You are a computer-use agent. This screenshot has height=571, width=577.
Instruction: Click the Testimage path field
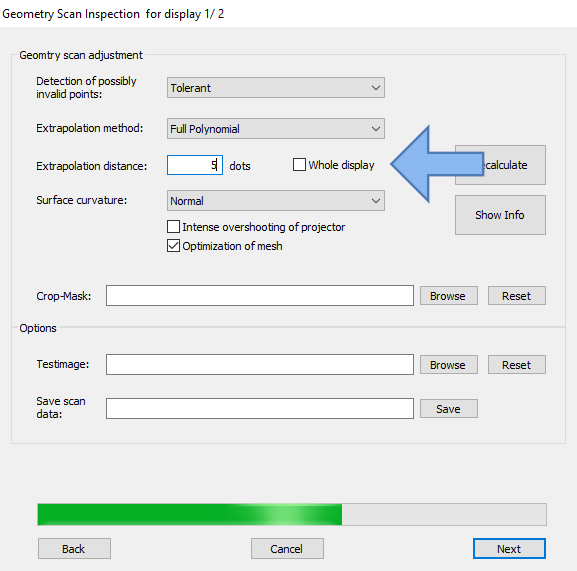[x=260, y=365]
